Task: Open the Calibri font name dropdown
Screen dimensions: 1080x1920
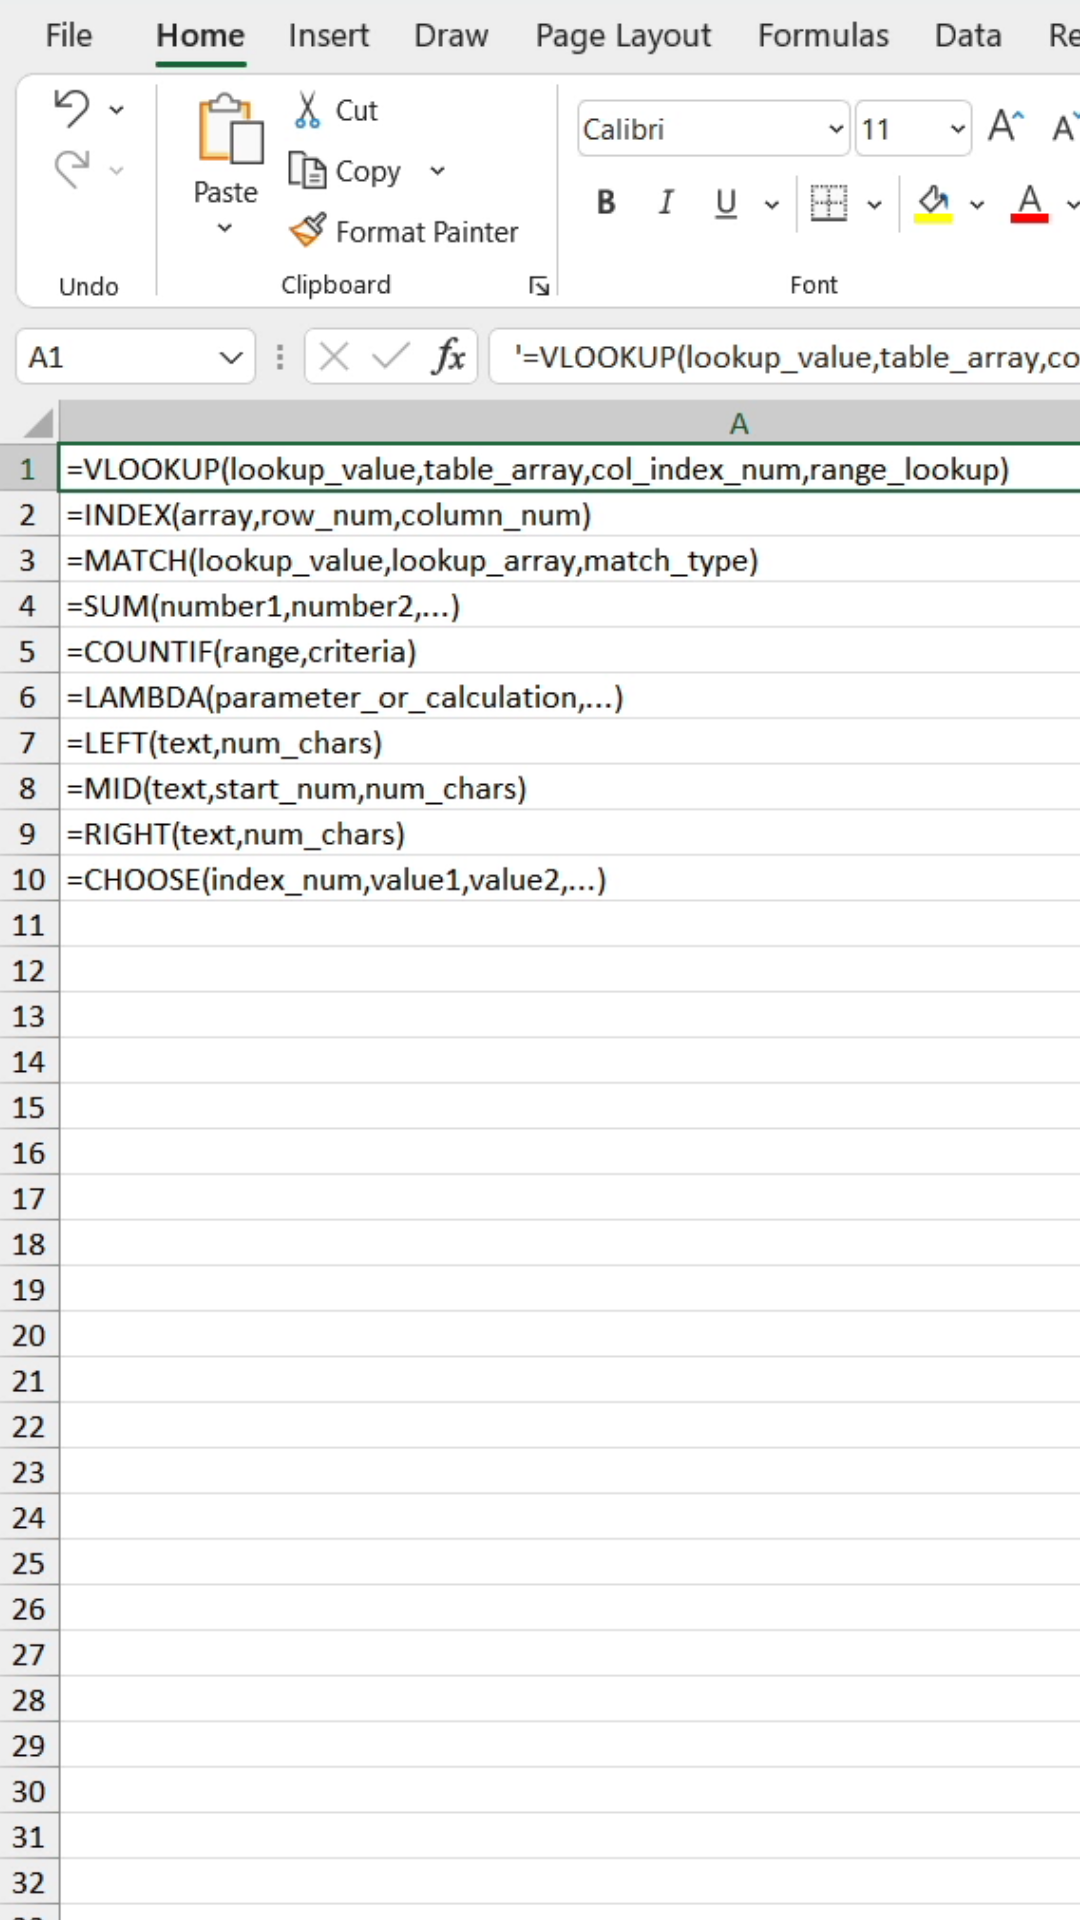Action: tap(836, 129)
